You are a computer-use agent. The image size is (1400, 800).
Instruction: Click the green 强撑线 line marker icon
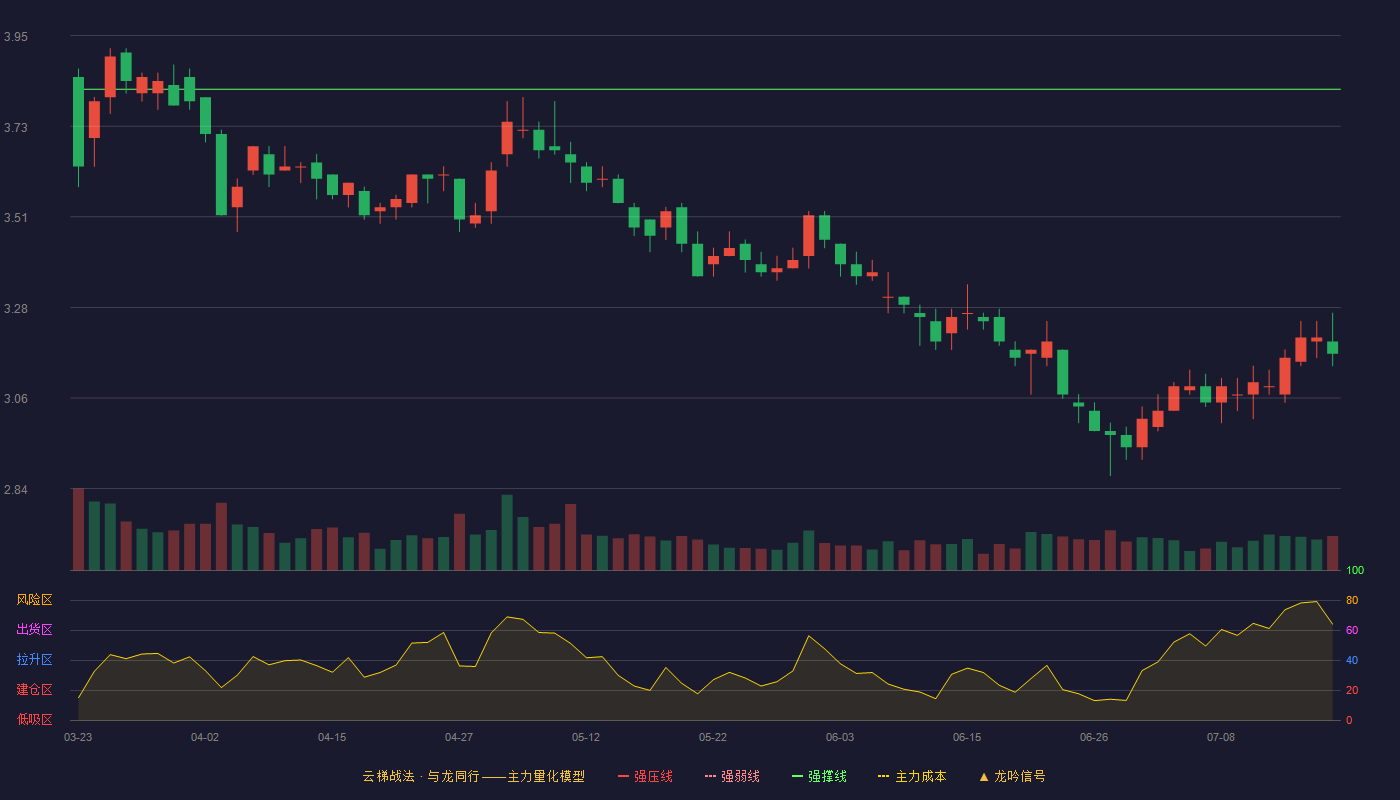click(797, 777)
